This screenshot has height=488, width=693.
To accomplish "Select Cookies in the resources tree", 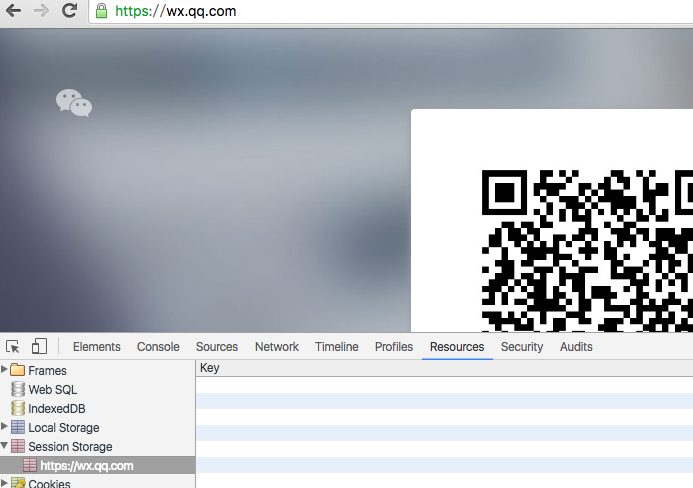I will pos(49,484).
